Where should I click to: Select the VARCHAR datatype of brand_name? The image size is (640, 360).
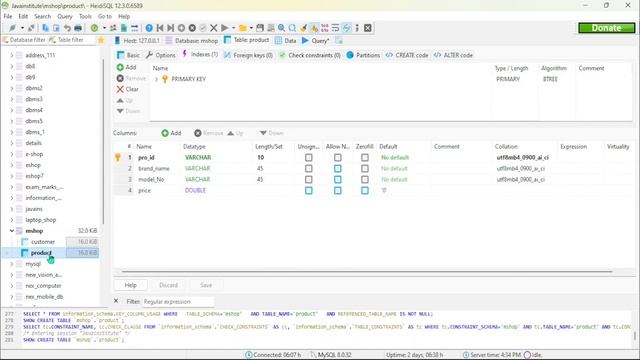[x=198, y=168]
